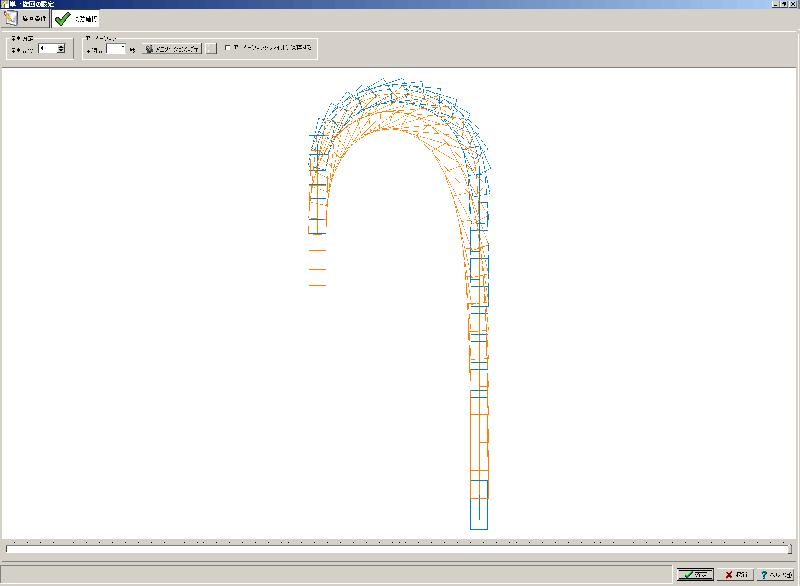The image size is (800, 586).
Task: Click the slider thumb on the bottom track
Action: [x=790, y=549]
